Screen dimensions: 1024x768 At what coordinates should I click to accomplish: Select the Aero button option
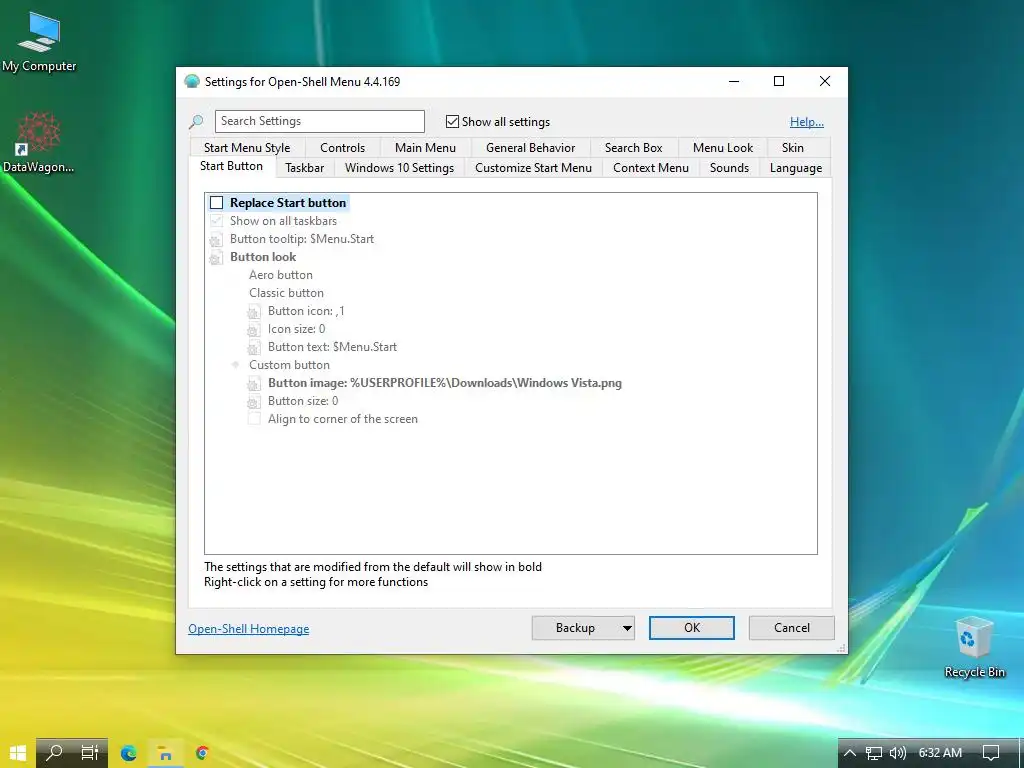click(281, 275)
